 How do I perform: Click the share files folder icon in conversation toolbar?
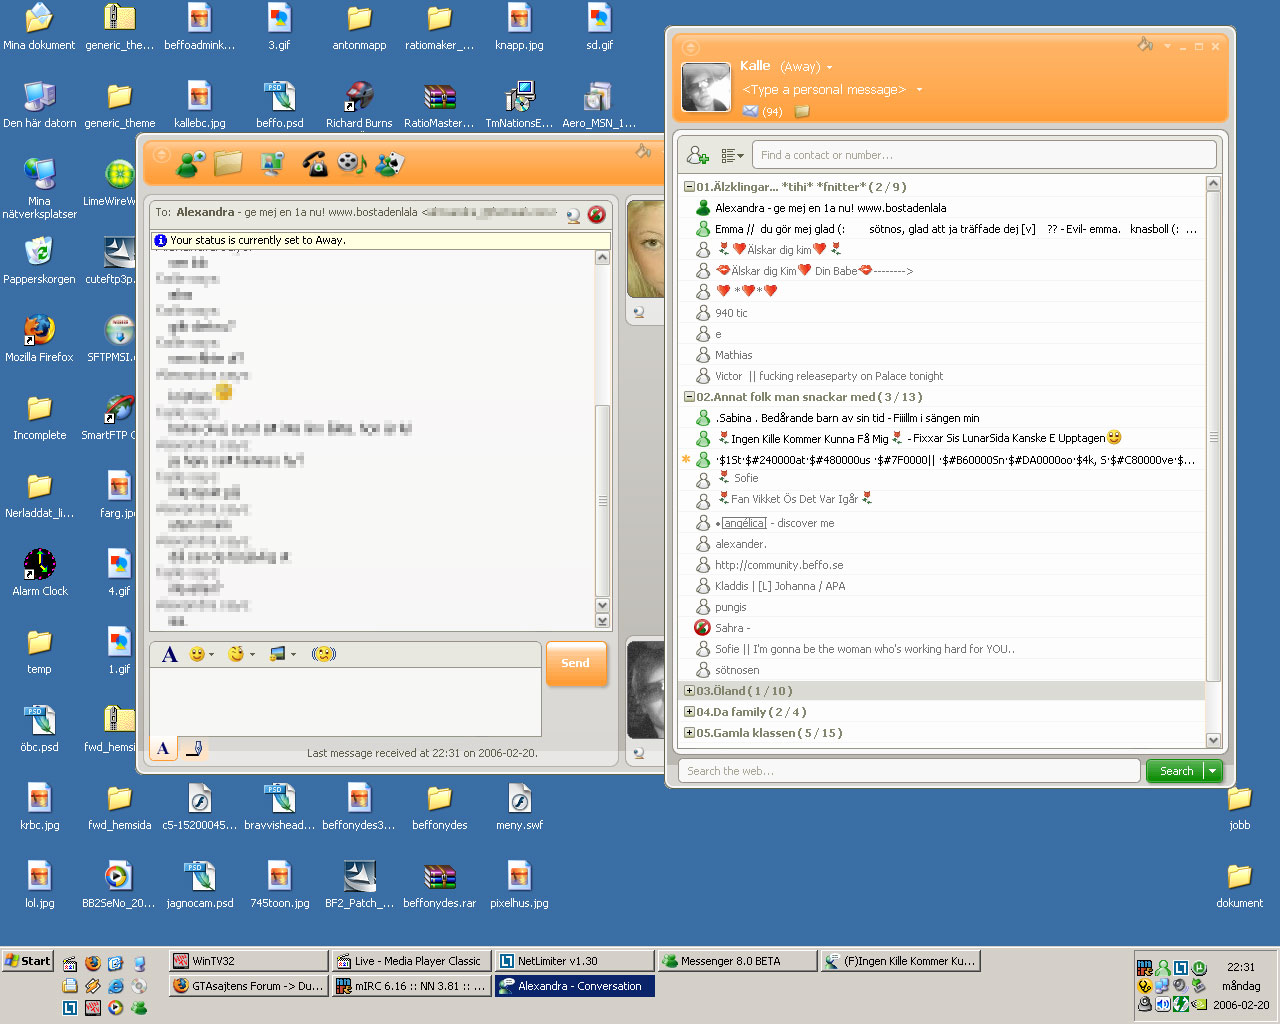point(229,163)
